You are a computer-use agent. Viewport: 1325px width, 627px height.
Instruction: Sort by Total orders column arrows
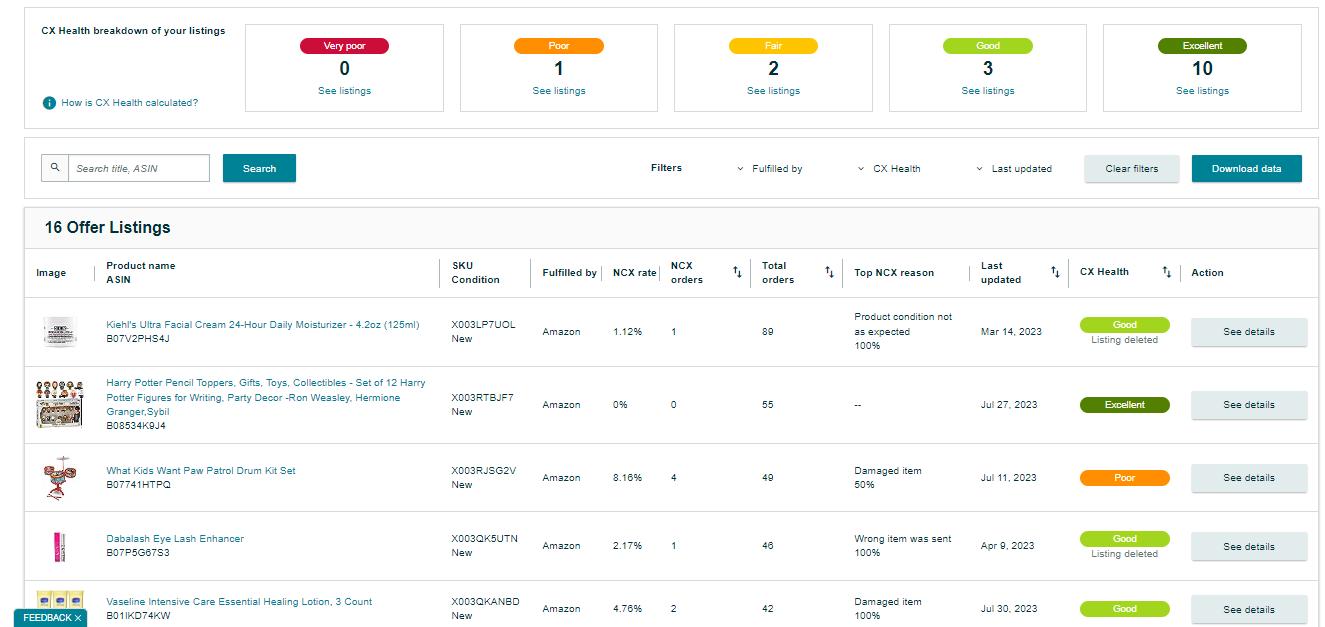[829, 272]
